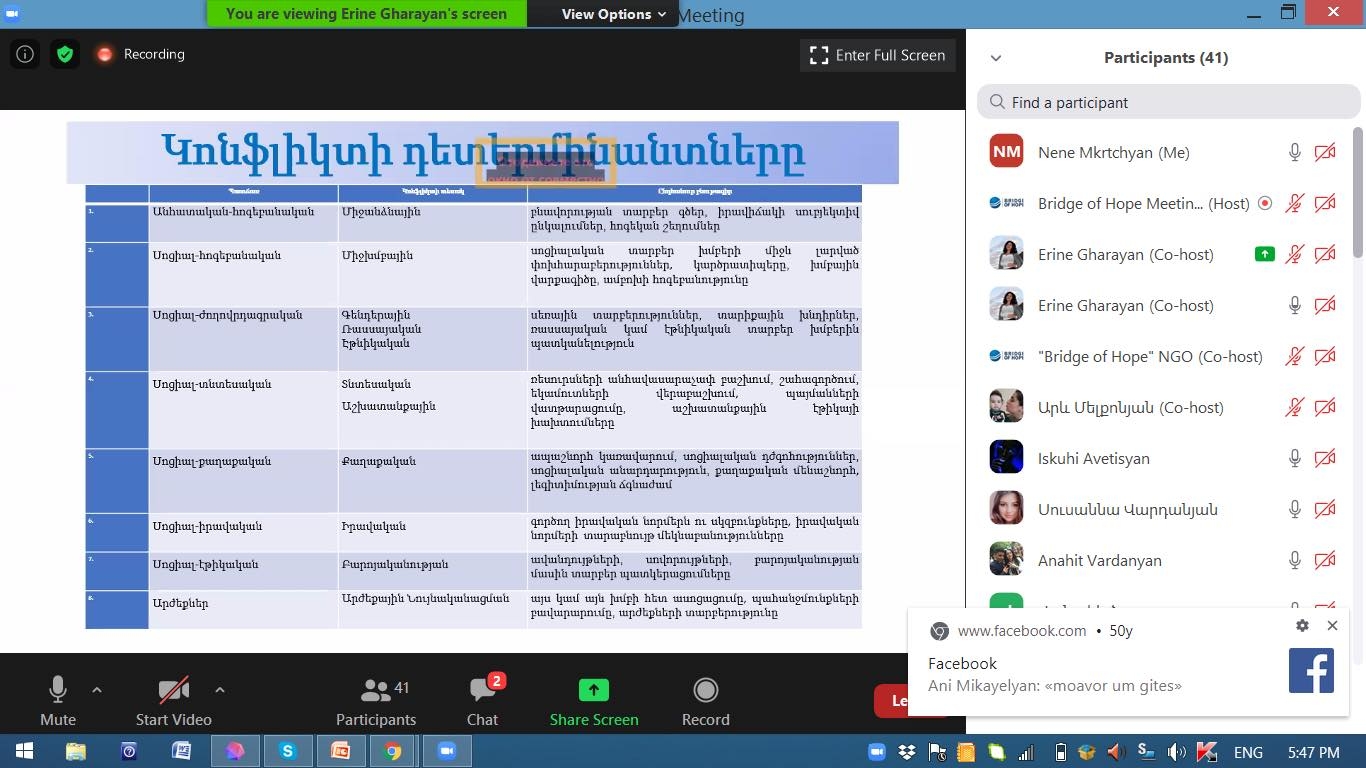The width and height of the screenshot is (1366, 768).
Task: Open settings gear on the Facebook notification
Action: pos(1302,626)
